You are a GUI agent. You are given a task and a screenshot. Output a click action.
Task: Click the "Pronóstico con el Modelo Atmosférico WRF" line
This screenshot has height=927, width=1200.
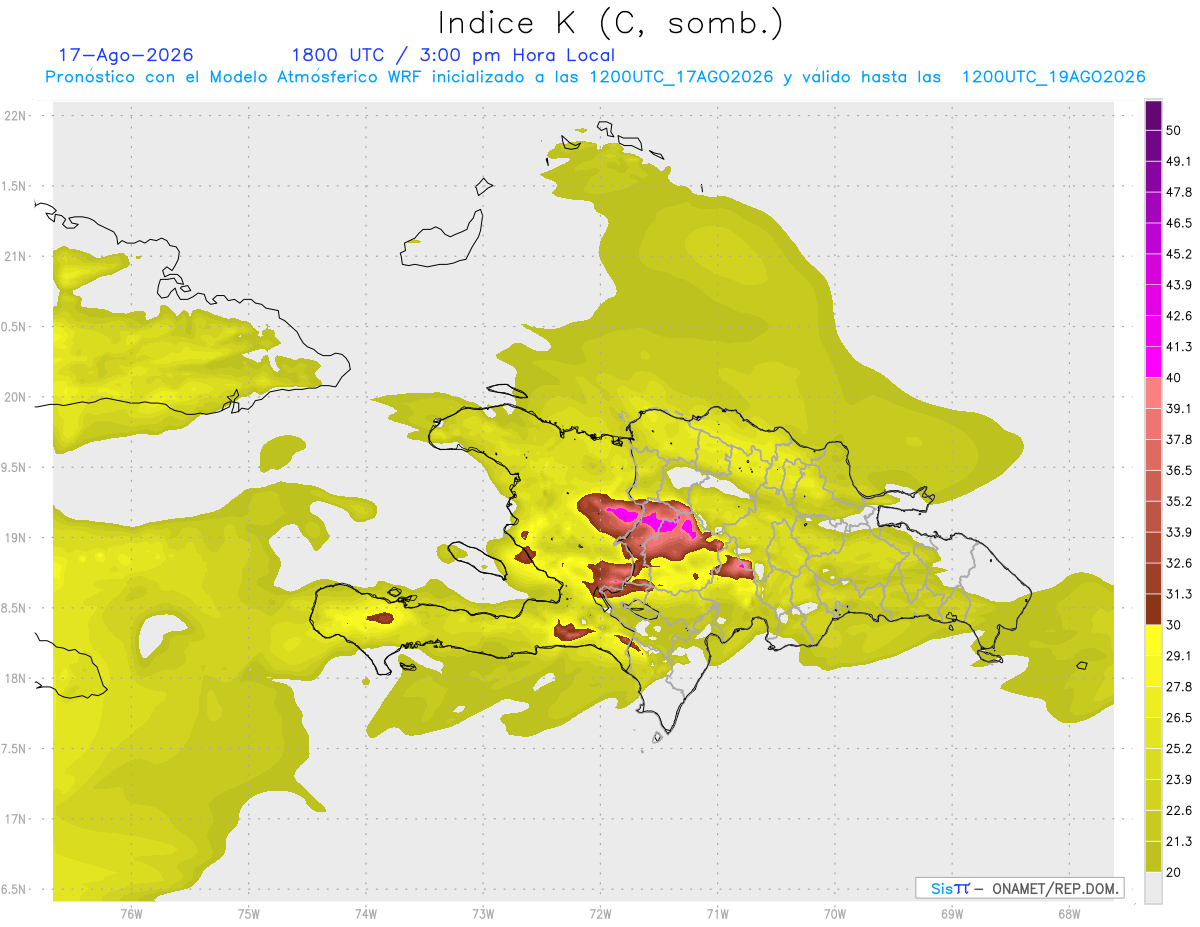595,77
